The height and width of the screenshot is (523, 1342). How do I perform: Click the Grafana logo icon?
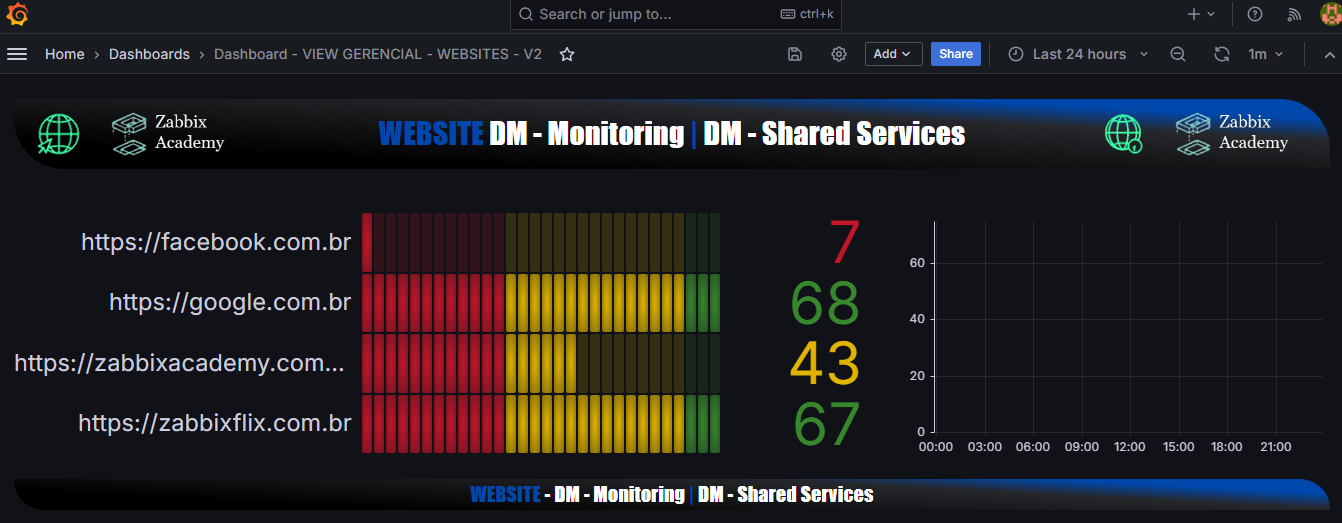click(17, 14)
